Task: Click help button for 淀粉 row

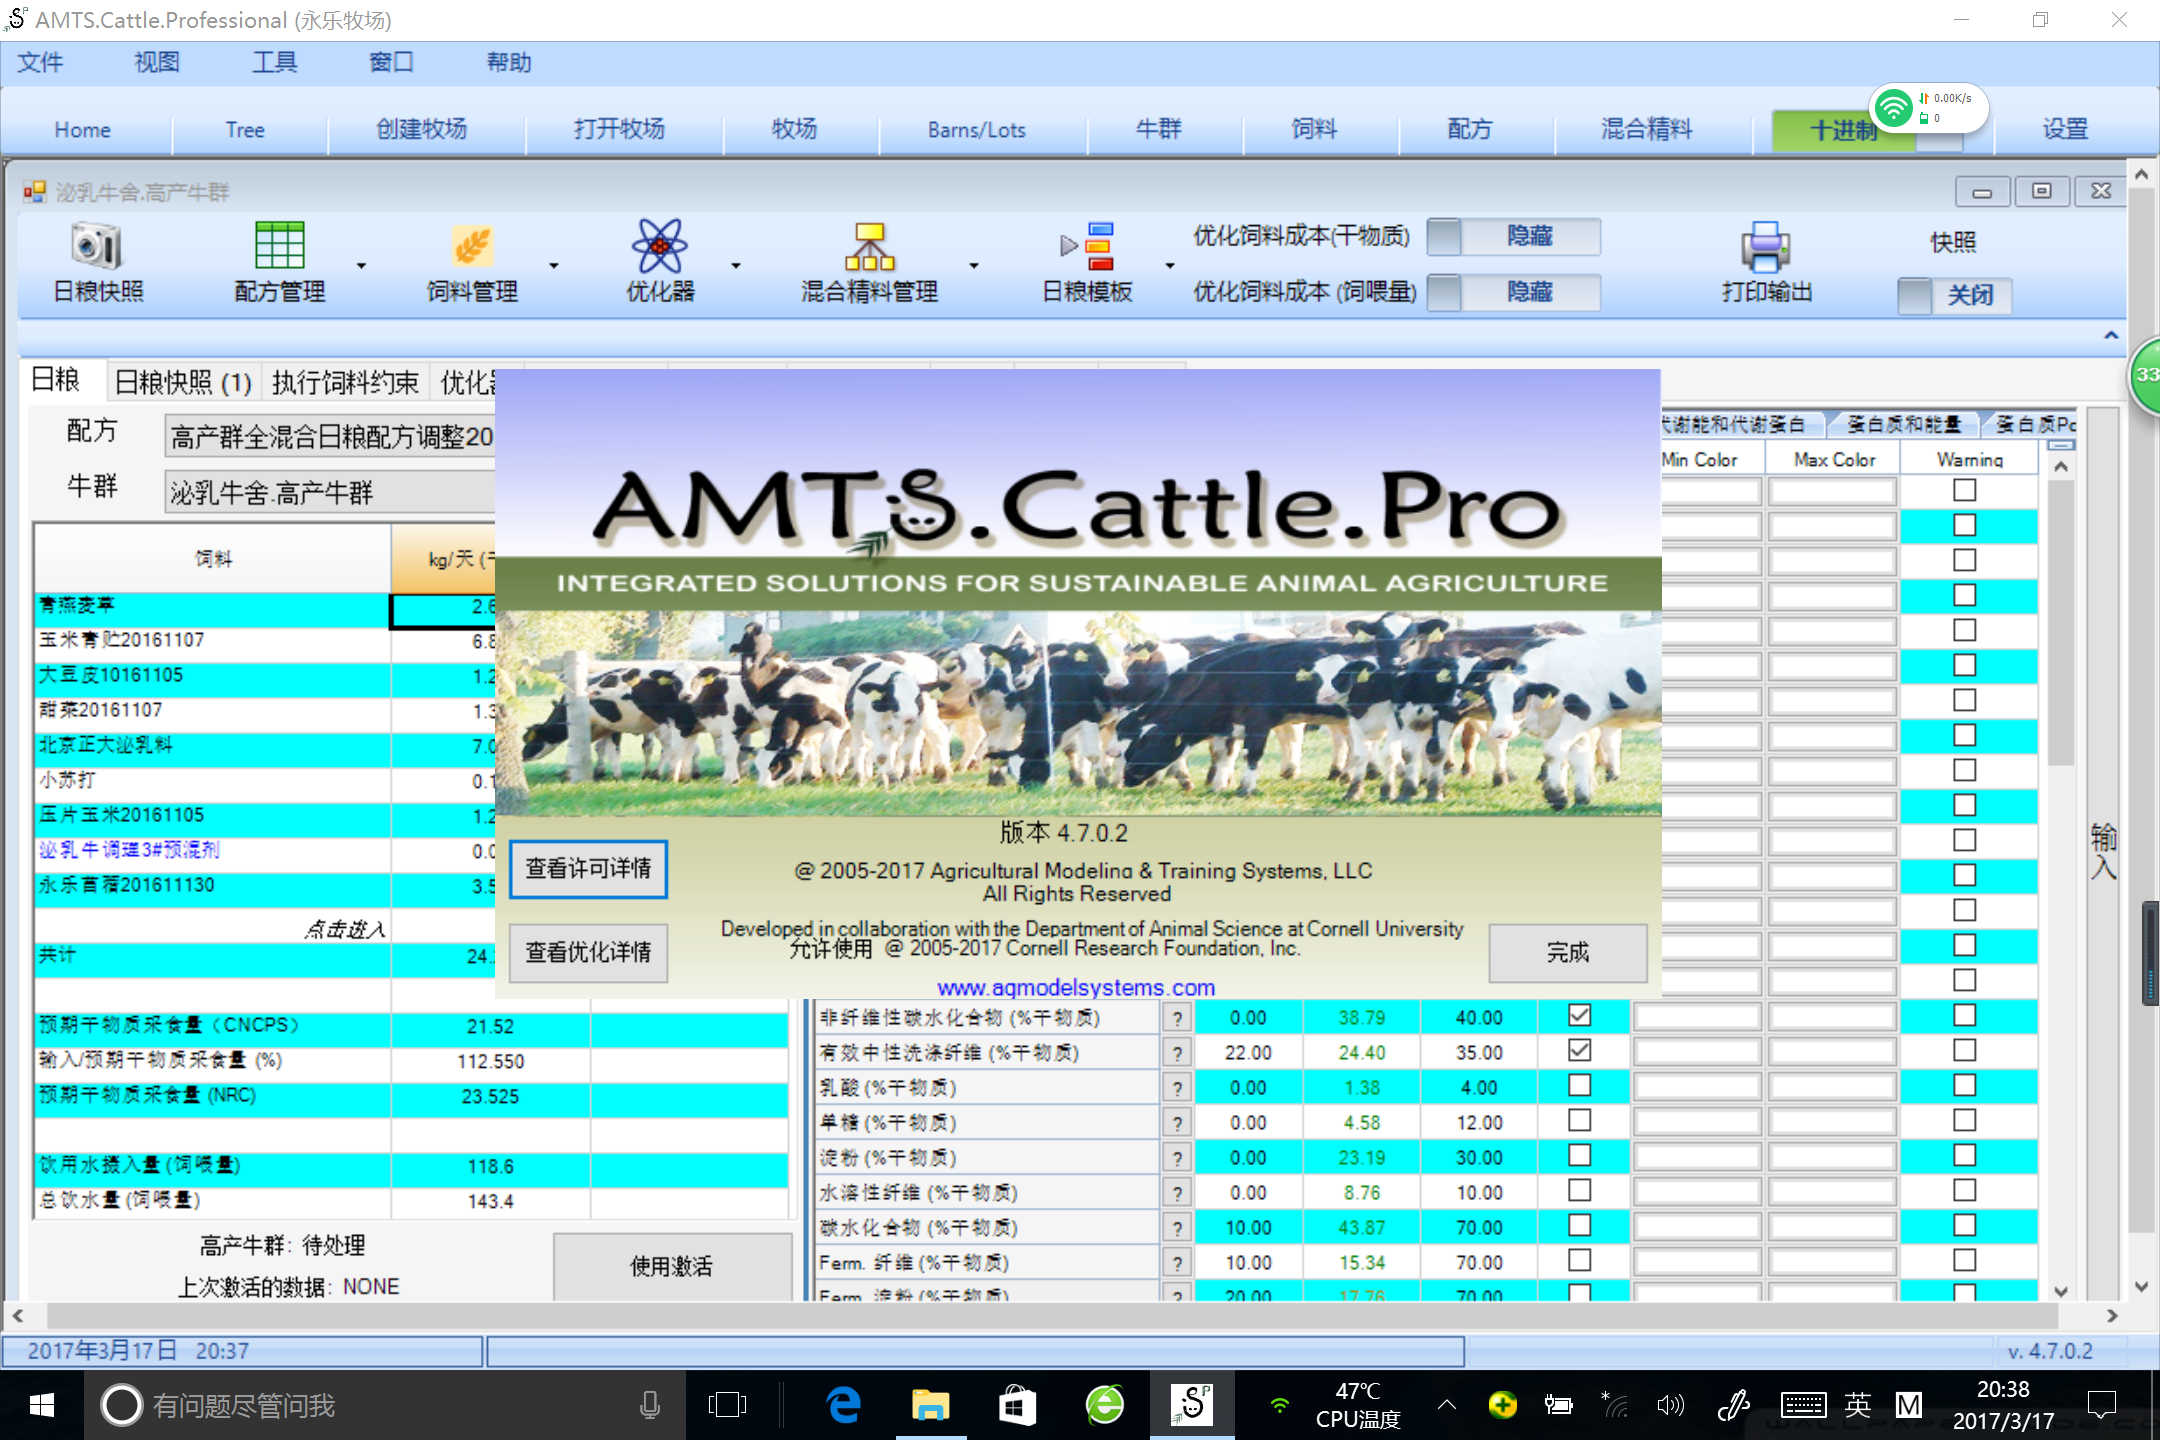Action: click(x=1177, y=1158)
